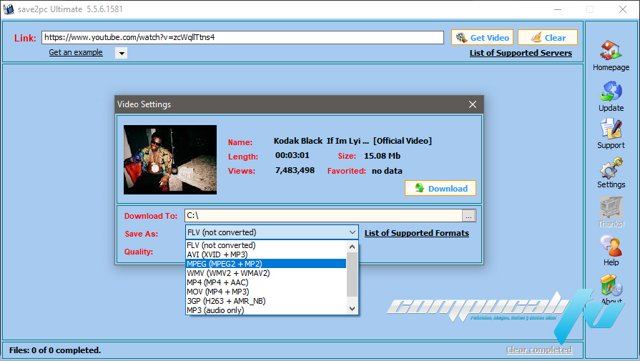This screenshot has height=361, width=640.
Task: Open the List of Supported Formats link
Action: pyautogui.click(x=416, y=233)
